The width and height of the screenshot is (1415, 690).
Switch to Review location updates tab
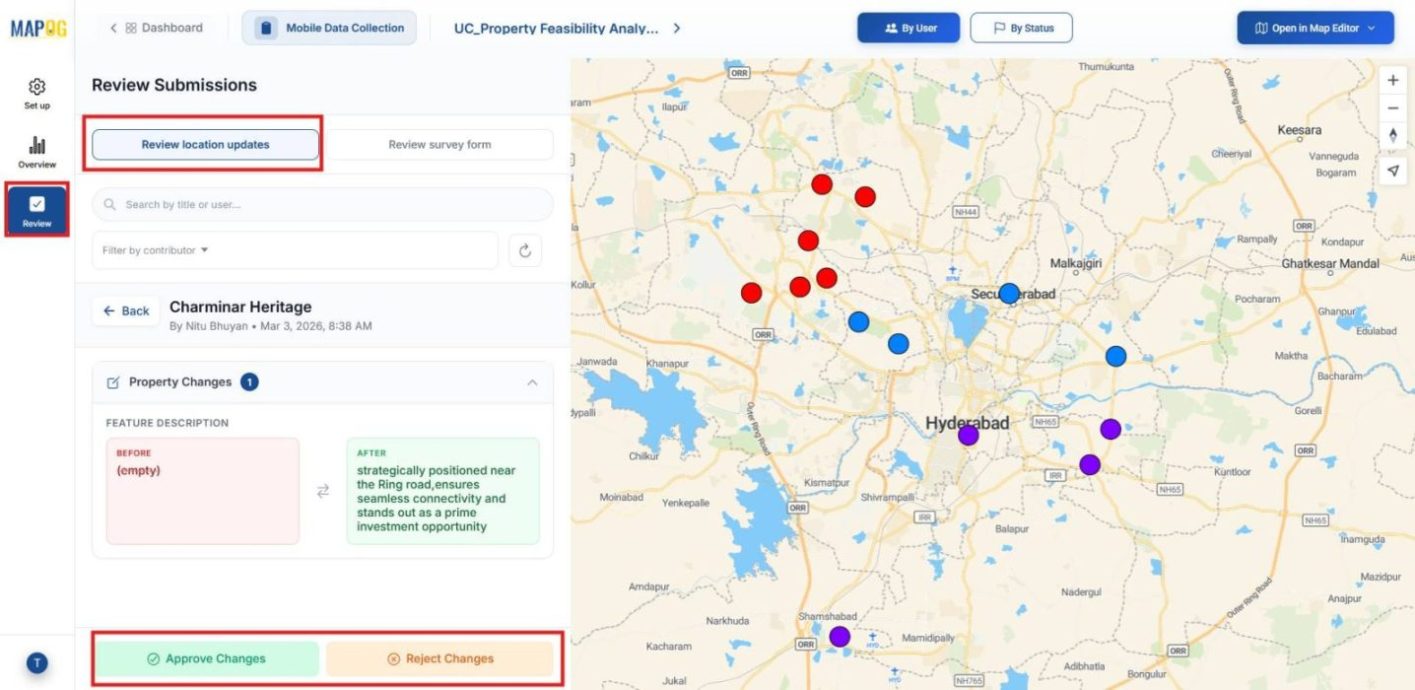pos(204,143)
